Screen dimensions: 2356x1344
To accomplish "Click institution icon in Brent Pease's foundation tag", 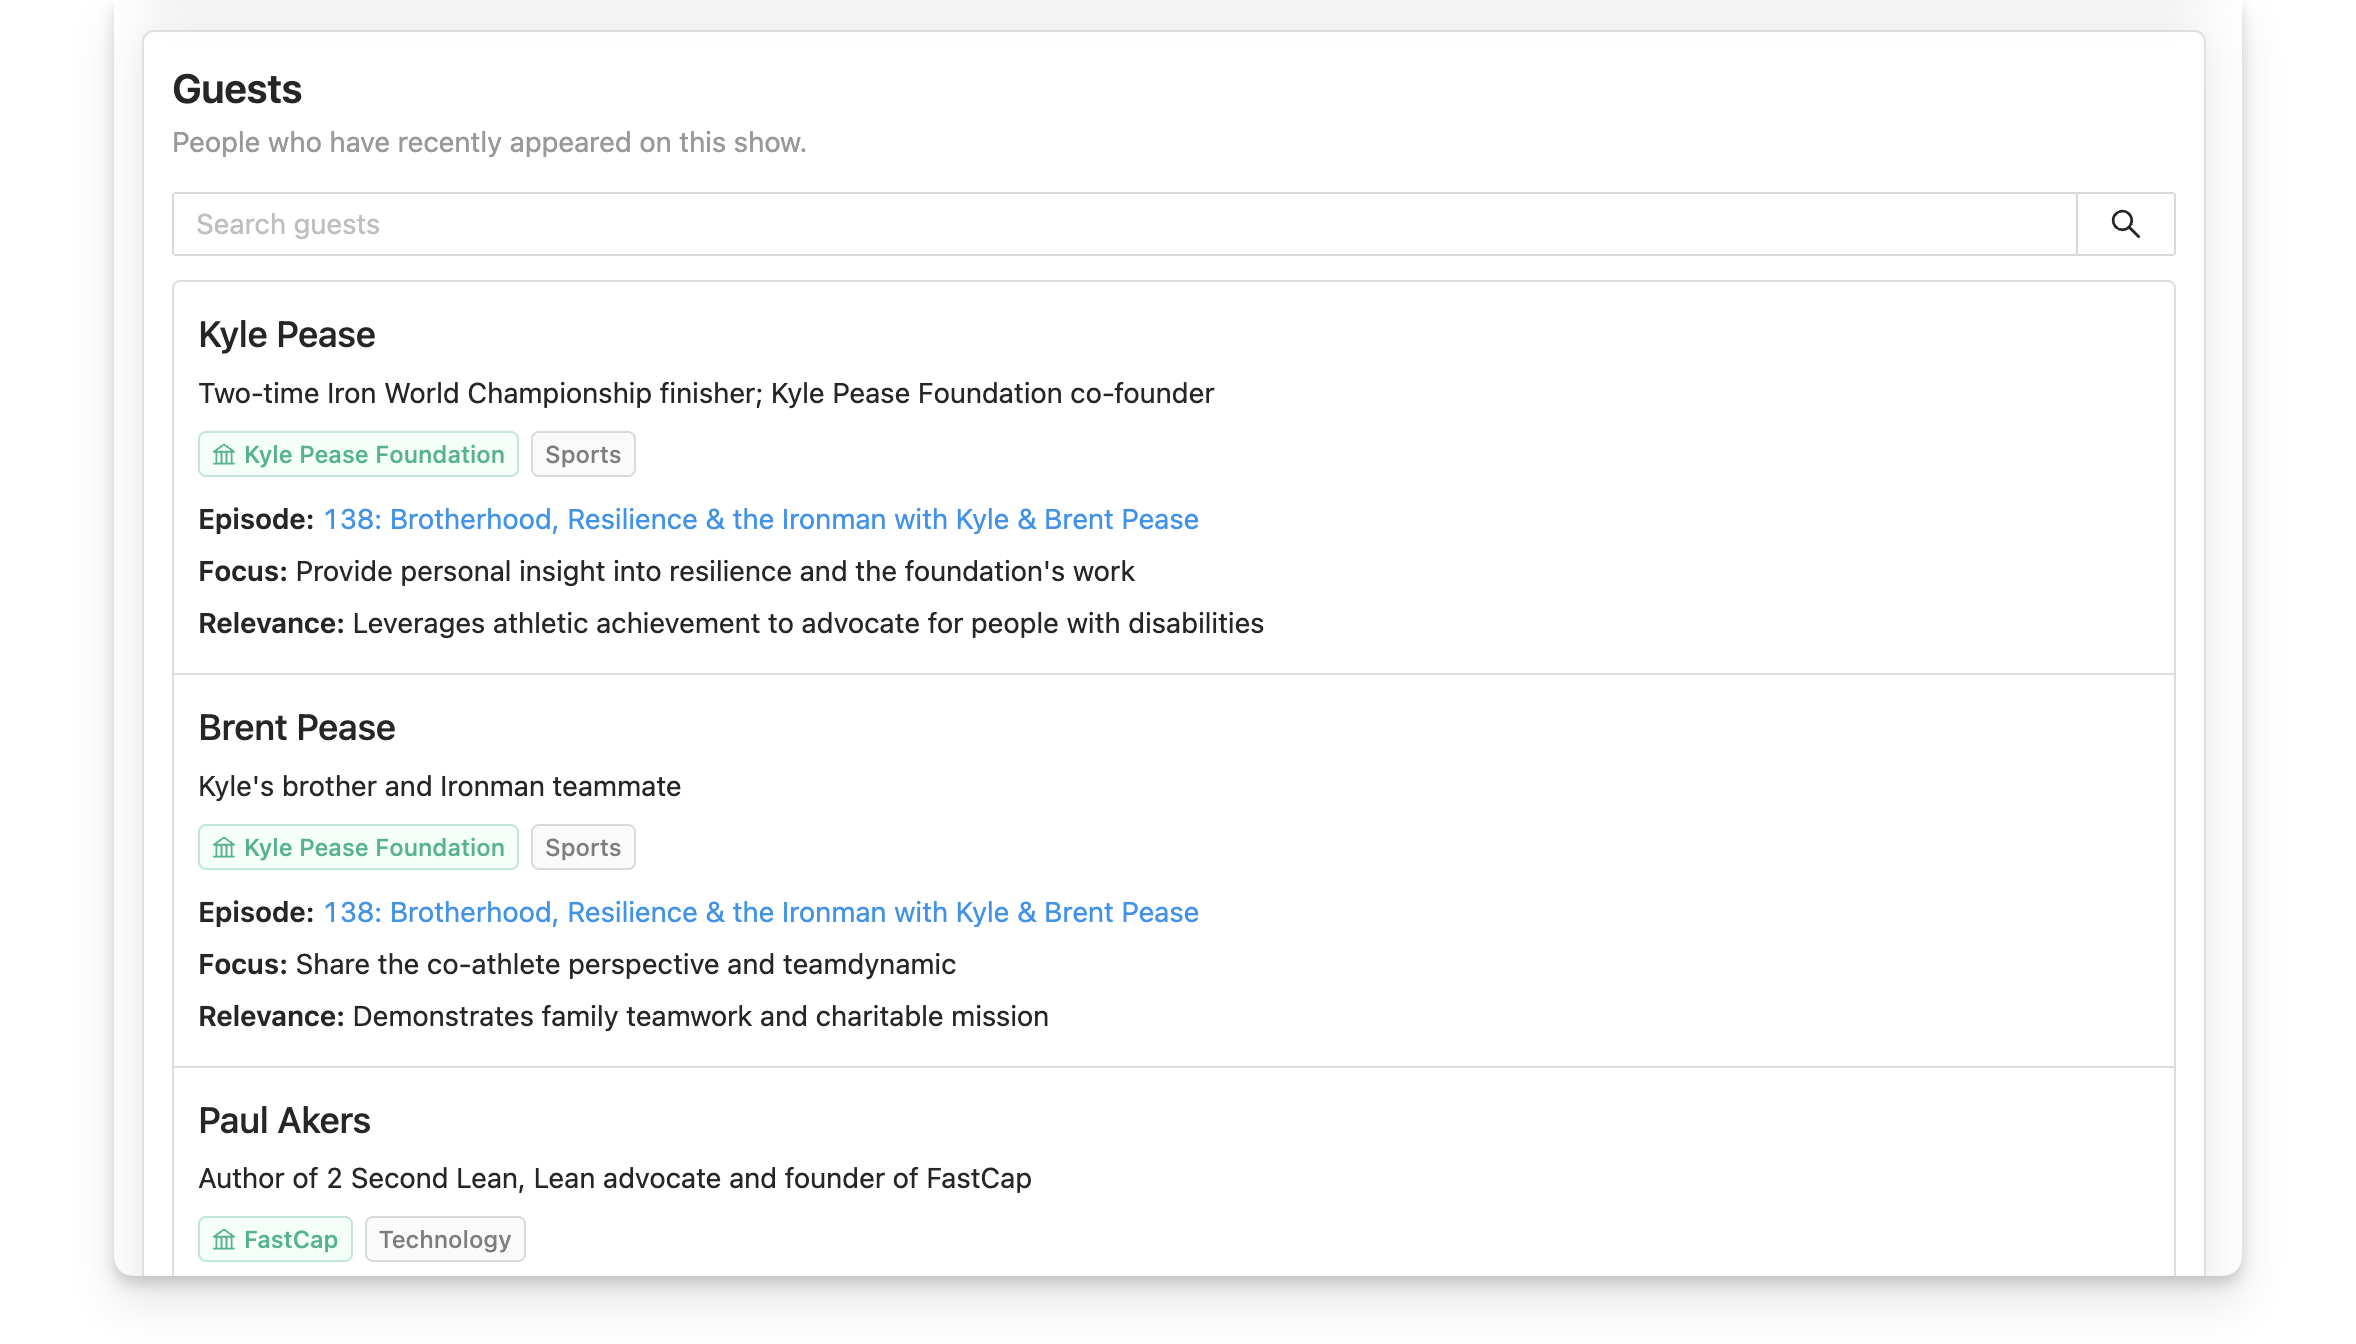I will [x=224, y=848].
